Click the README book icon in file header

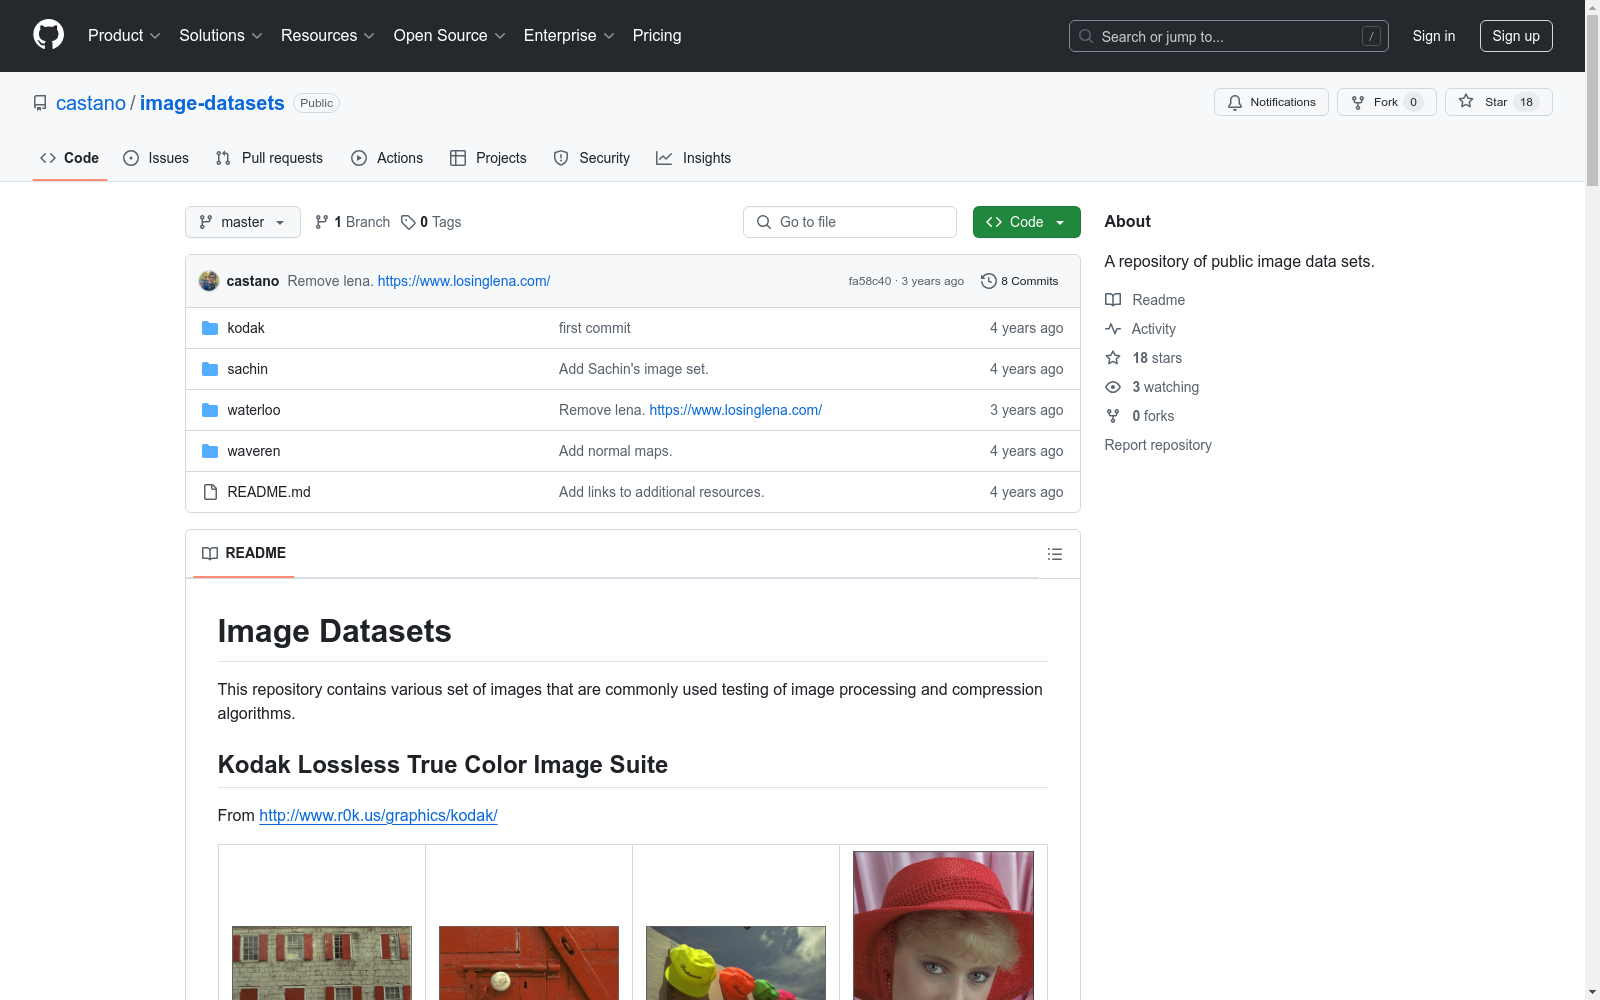click(x=210, y=553)
